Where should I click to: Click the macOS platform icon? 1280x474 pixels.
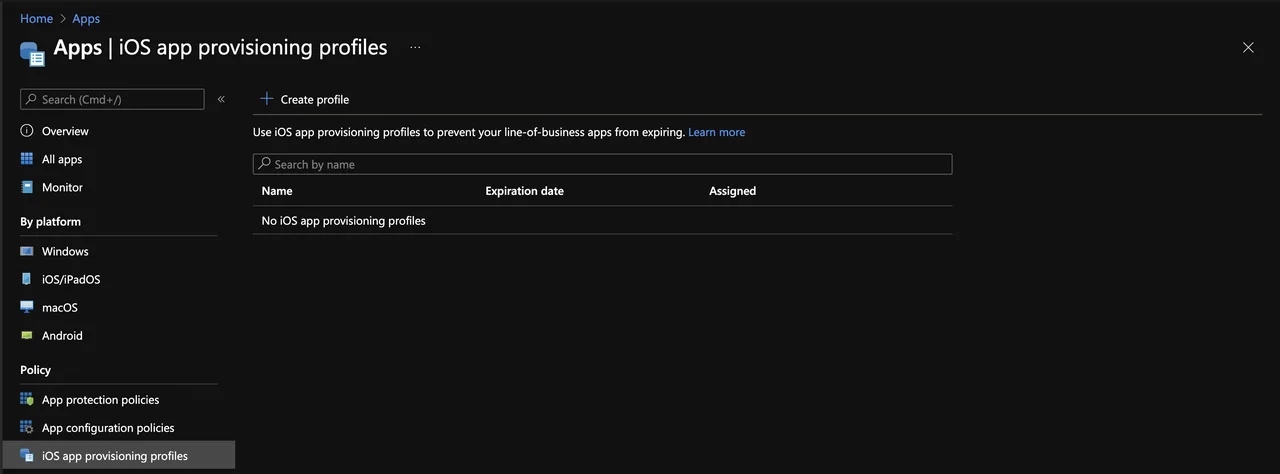point(27,307)
